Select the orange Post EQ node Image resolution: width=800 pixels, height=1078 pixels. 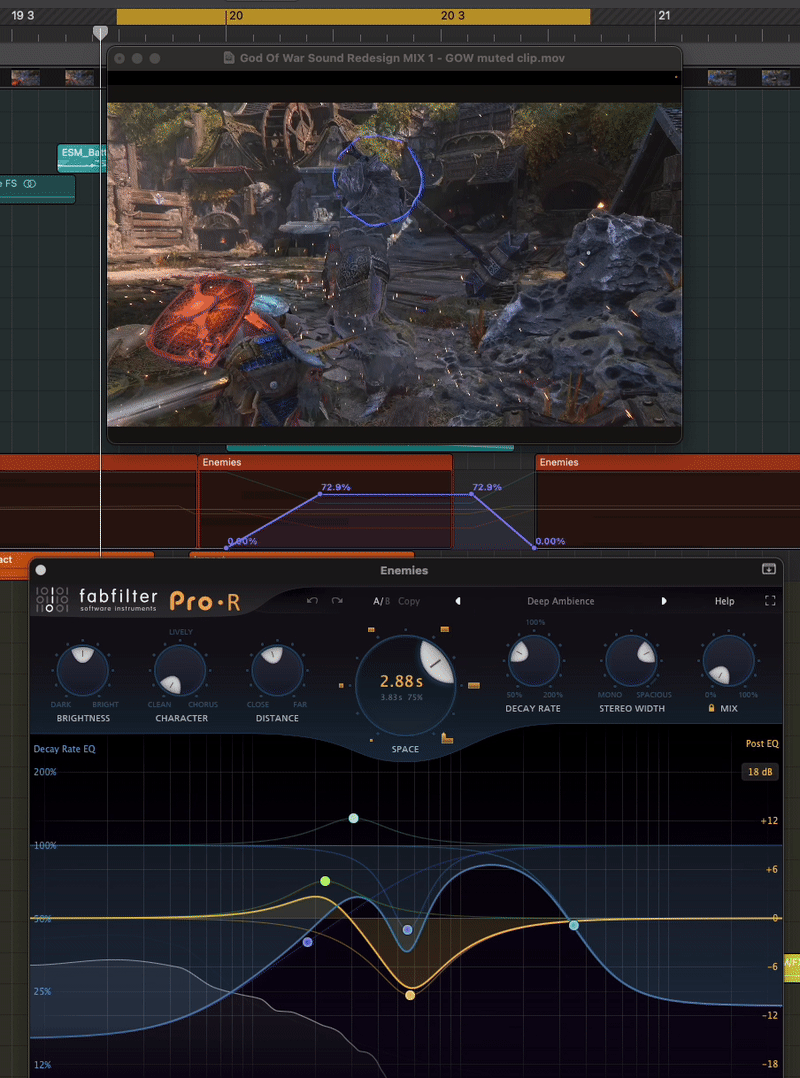(x=410, y=995)
